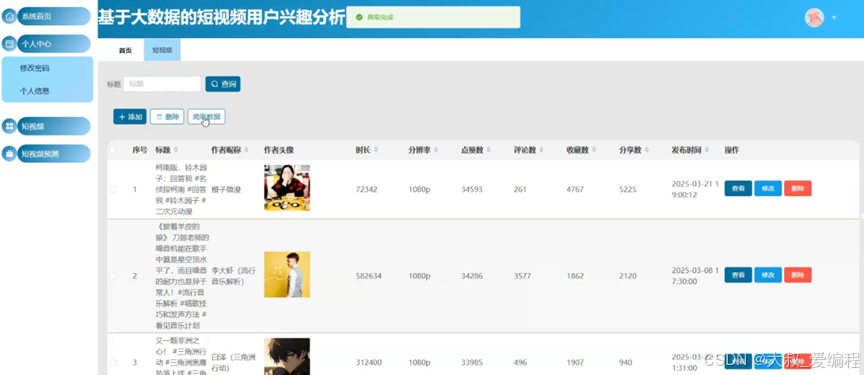The height and width of the screenshot is (375, 864).
Task: Click the 34593 likes cell
Action: coord(472,189)
